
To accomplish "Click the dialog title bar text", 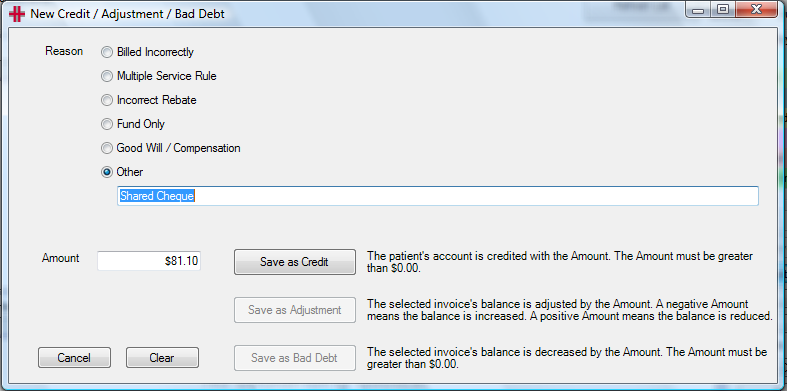I will pos(127,14).
